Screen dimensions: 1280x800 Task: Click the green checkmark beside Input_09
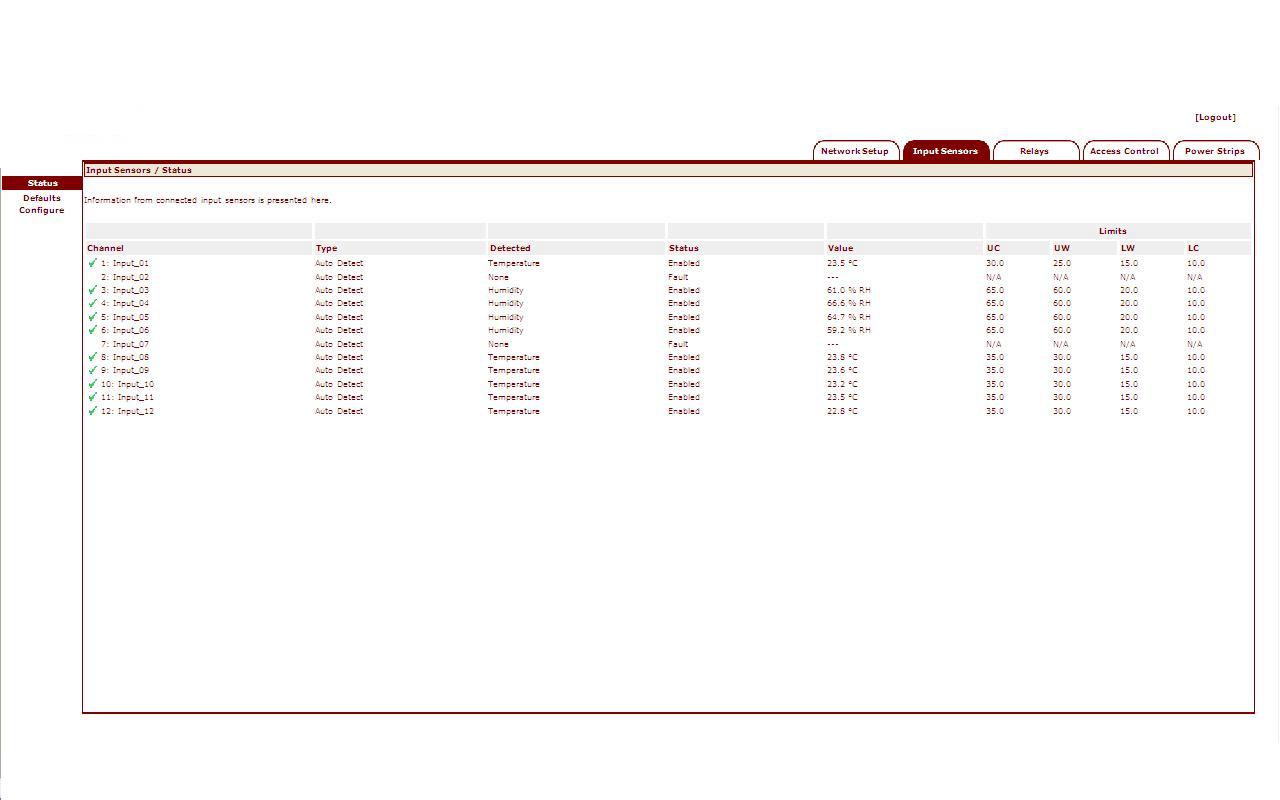click(93, 370)
